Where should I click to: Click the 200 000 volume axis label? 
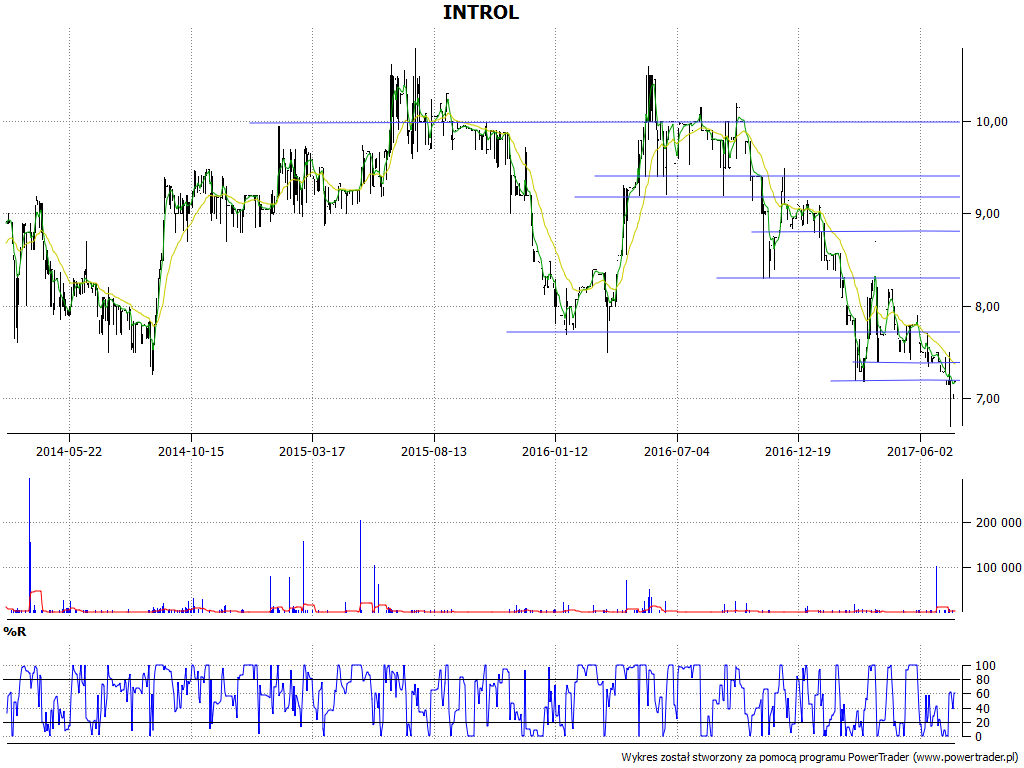click(x=999, y=522)
